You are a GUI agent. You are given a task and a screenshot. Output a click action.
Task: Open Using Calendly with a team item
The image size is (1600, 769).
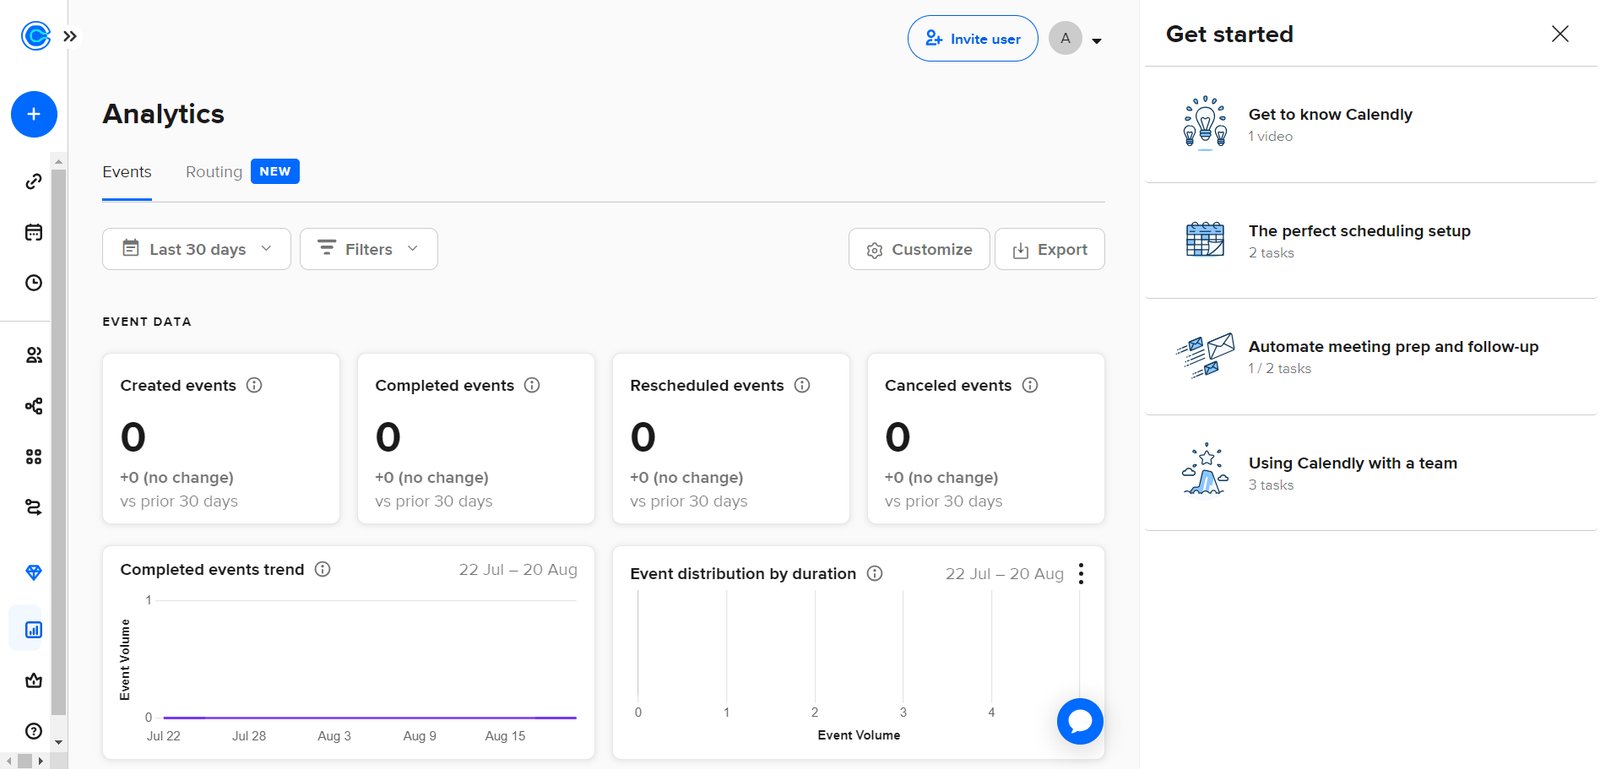(x=1371, y=472)
